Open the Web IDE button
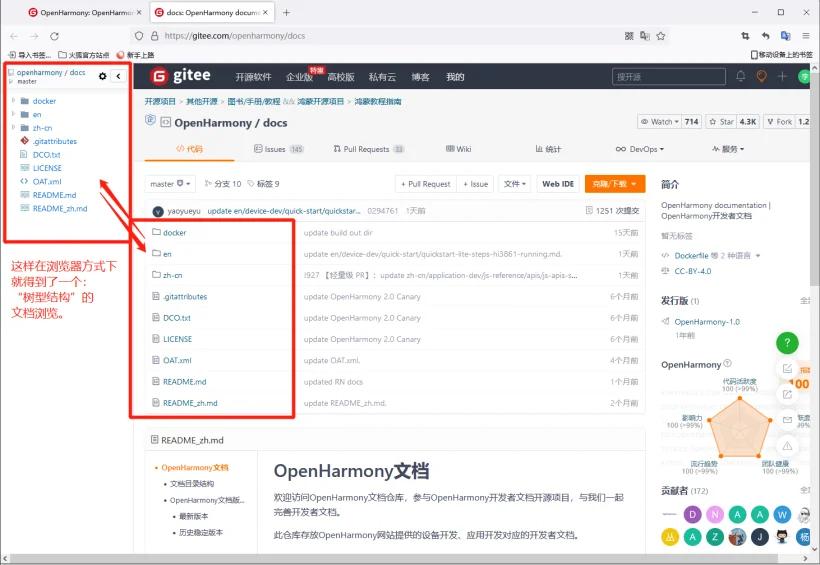 (558, 184)
